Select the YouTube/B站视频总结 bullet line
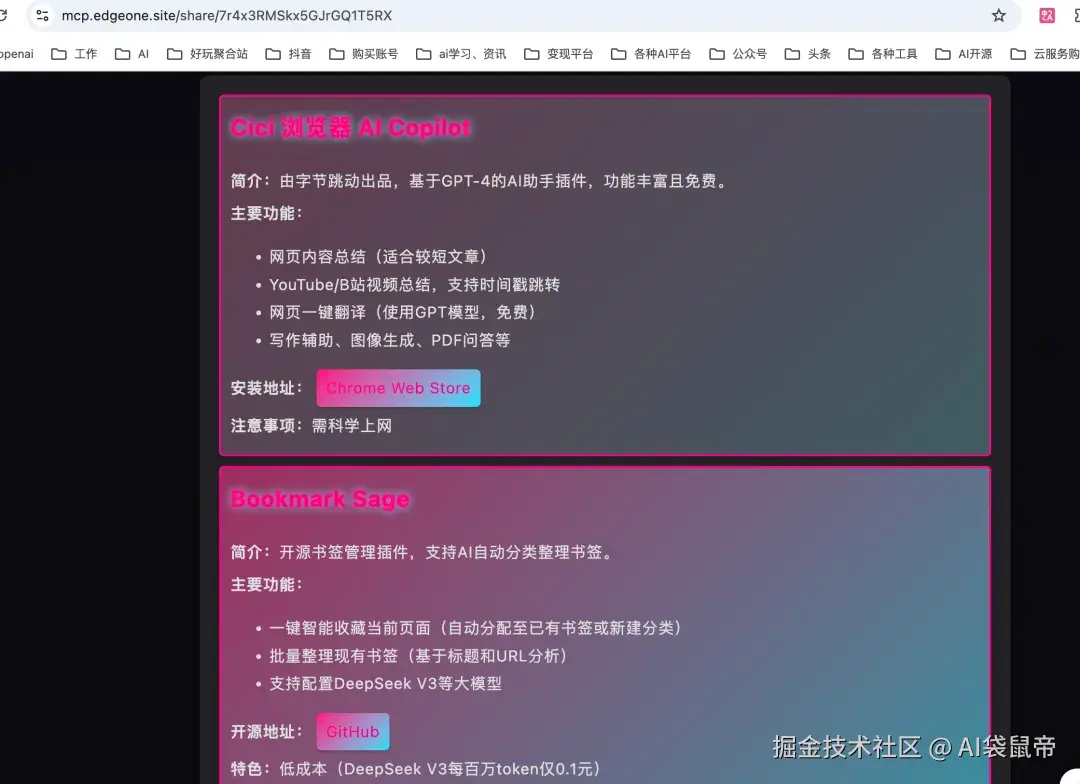1080x784 pixels. pos(414,285)
